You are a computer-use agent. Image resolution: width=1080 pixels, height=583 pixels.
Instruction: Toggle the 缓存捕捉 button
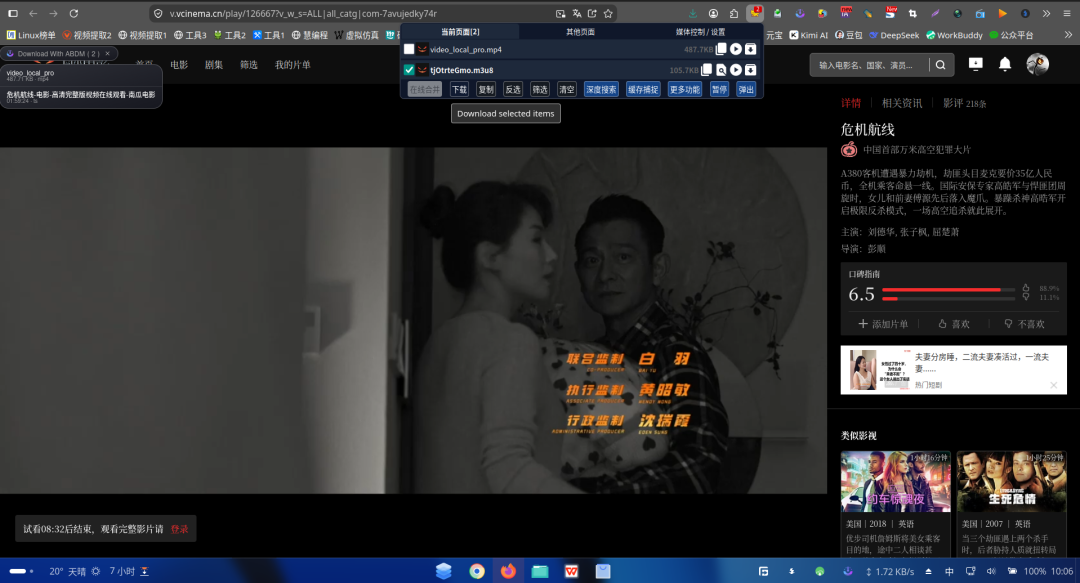pos(643,90)
